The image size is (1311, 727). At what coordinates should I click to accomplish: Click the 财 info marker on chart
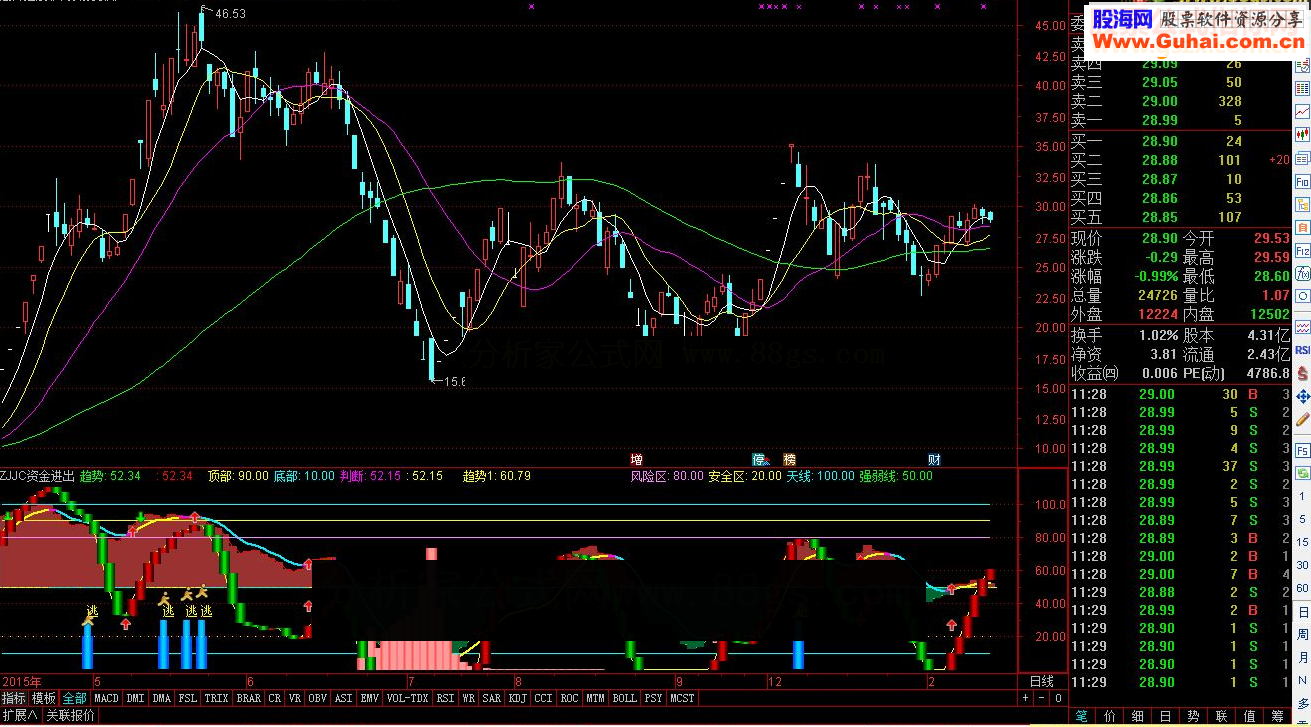click(934, 460)
